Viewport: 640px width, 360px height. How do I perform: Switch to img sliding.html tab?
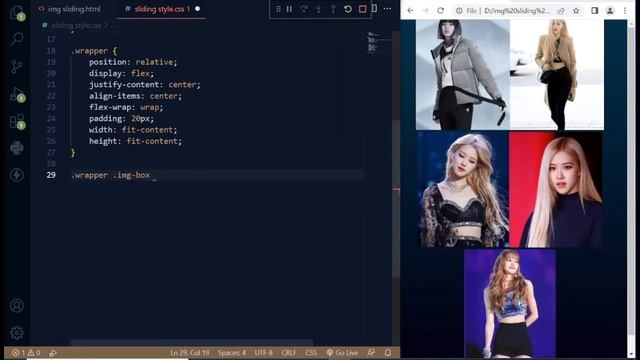69,9
